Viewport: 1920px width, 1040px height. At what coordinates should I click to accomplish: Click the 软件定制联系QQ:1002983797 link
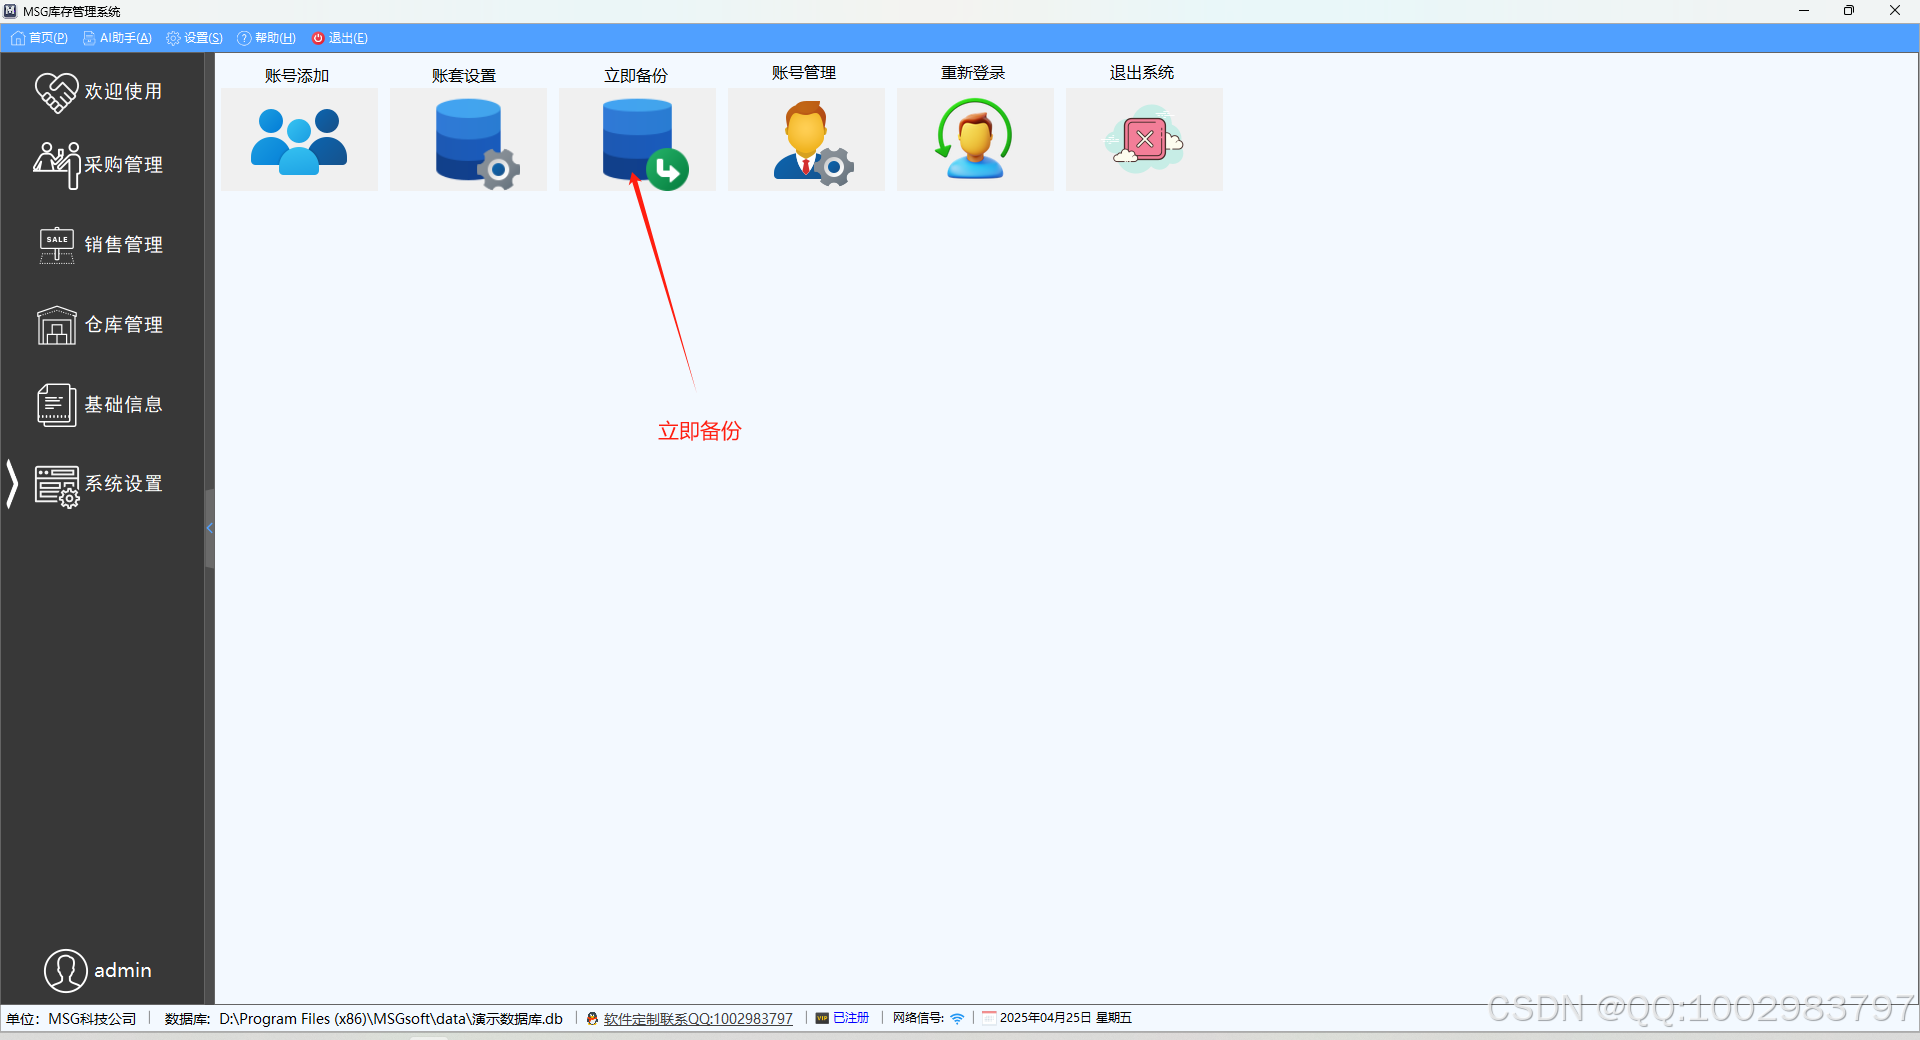point(698,1019)
